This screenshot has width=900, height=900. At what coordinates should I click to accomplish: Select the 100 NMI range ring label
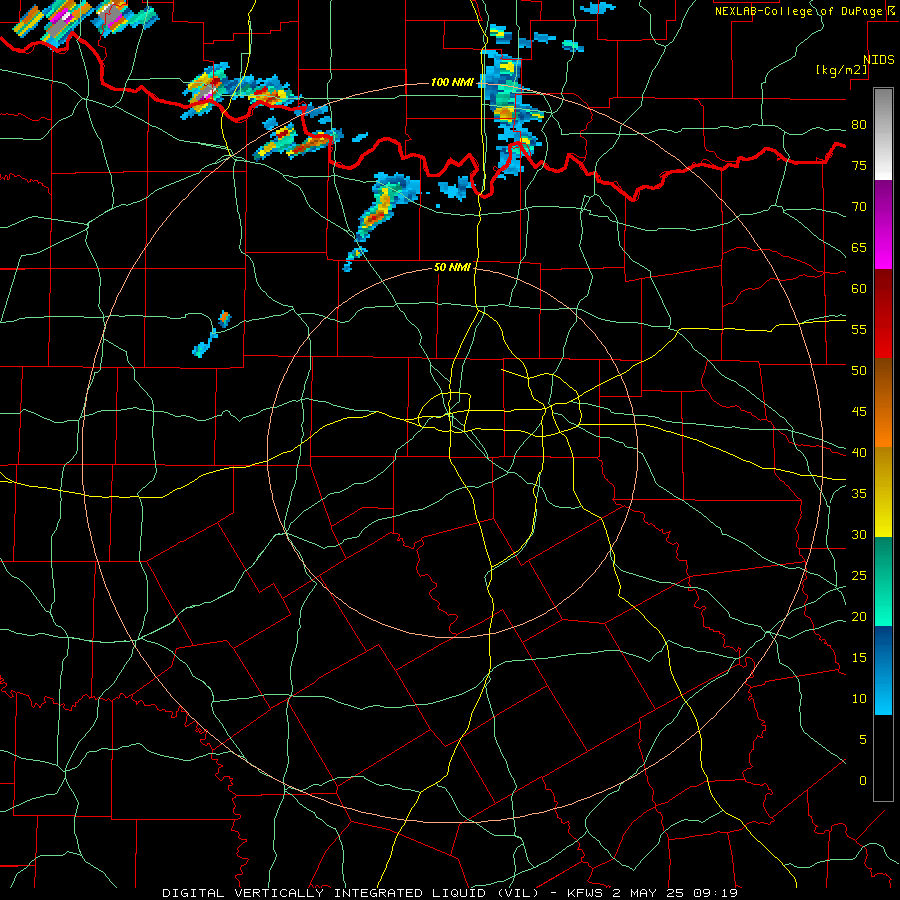click(452, 83)
